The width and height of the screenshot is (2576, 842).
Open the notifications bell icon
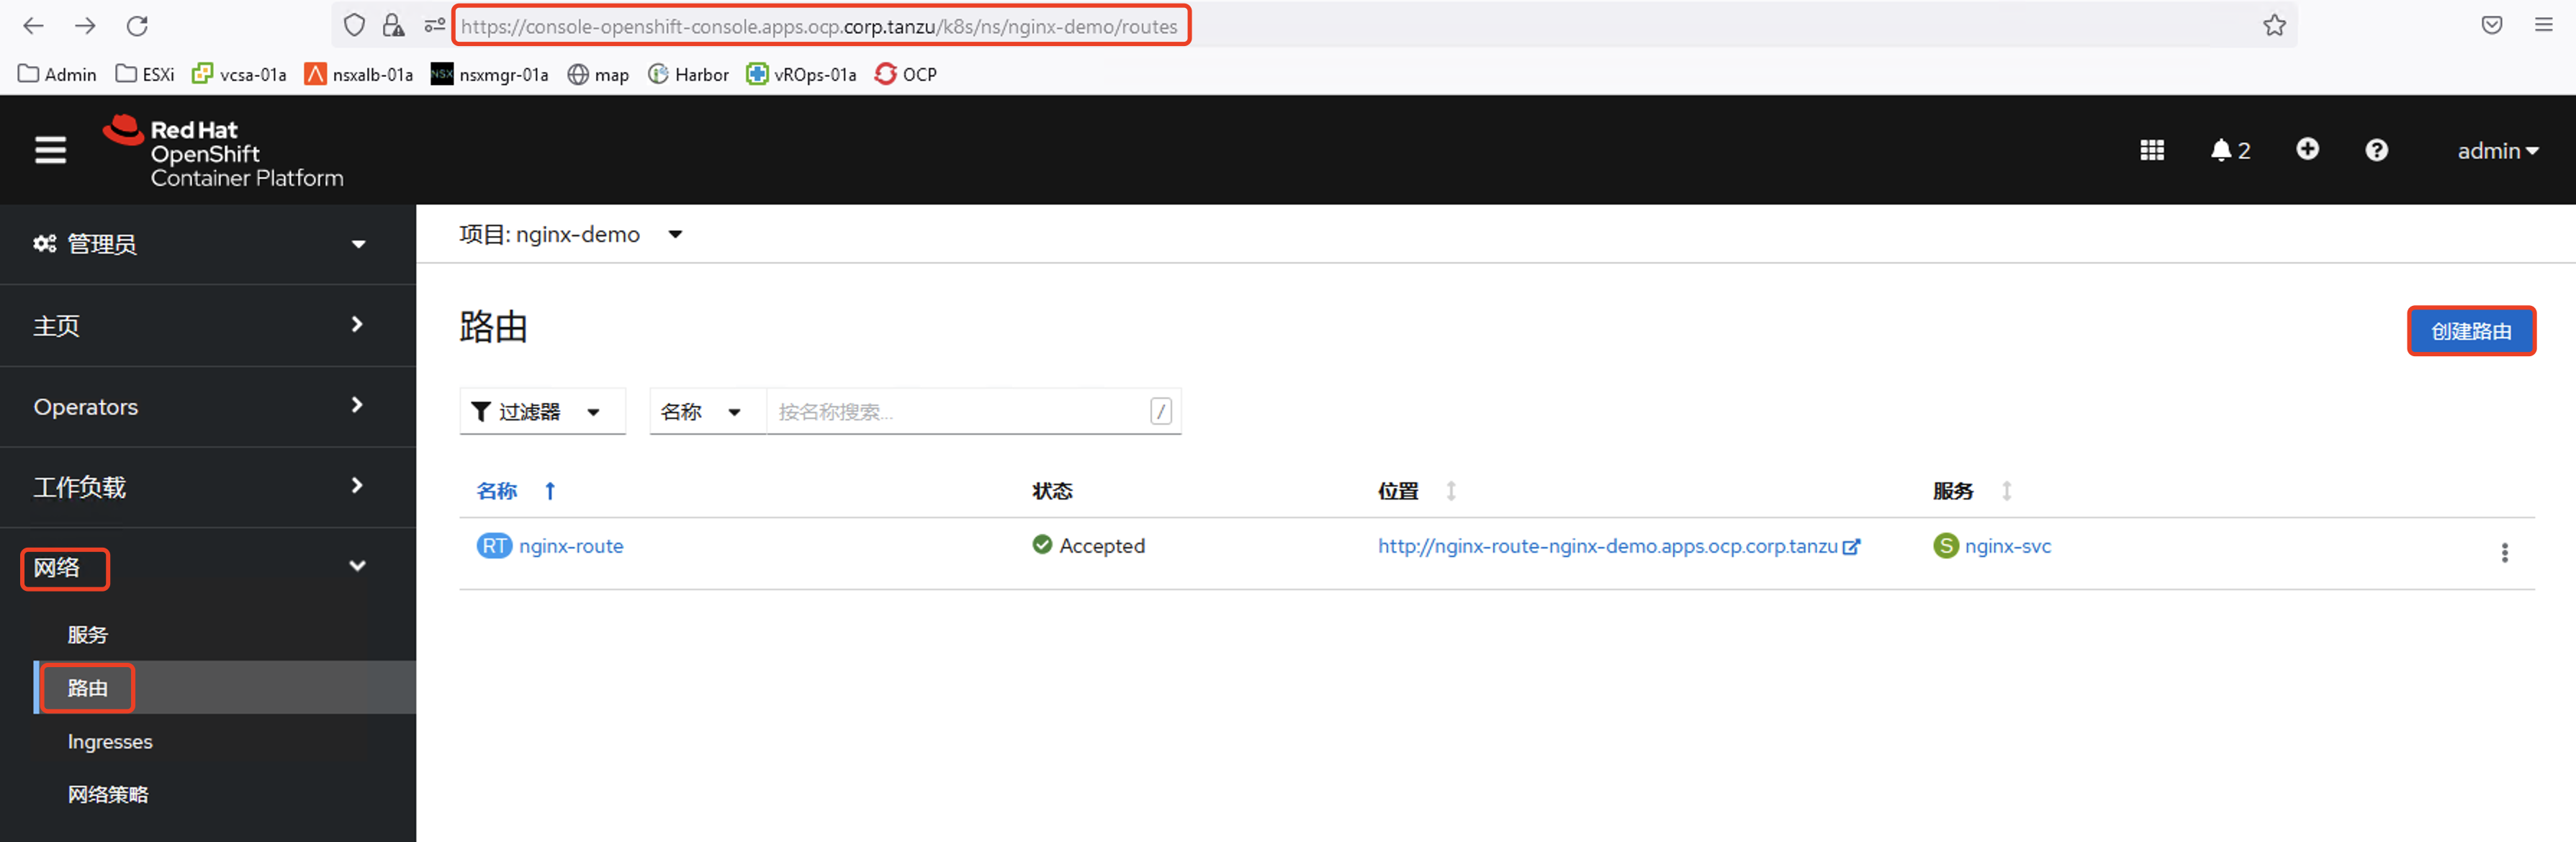click(2222, 150)
